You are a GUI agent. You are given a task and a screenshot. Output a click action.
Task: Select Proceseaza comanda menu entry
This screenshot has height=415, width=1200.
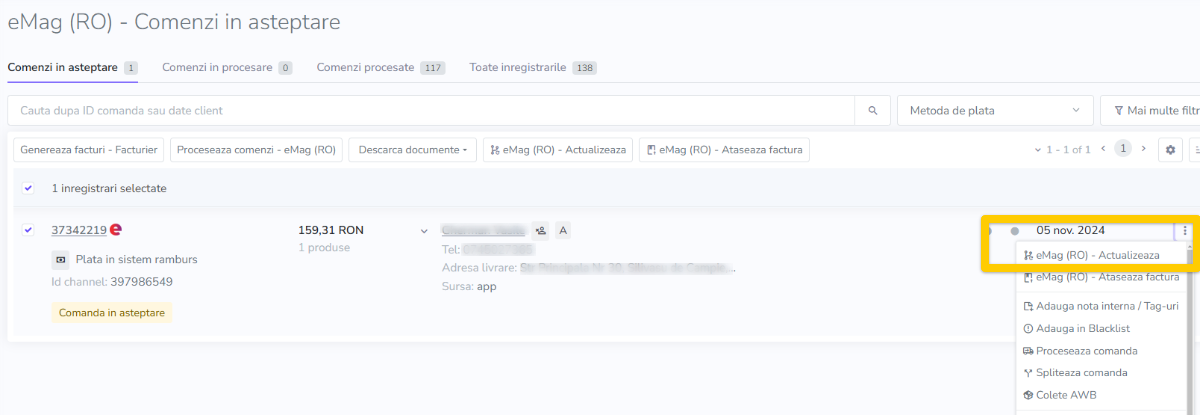click(1099, 351)
